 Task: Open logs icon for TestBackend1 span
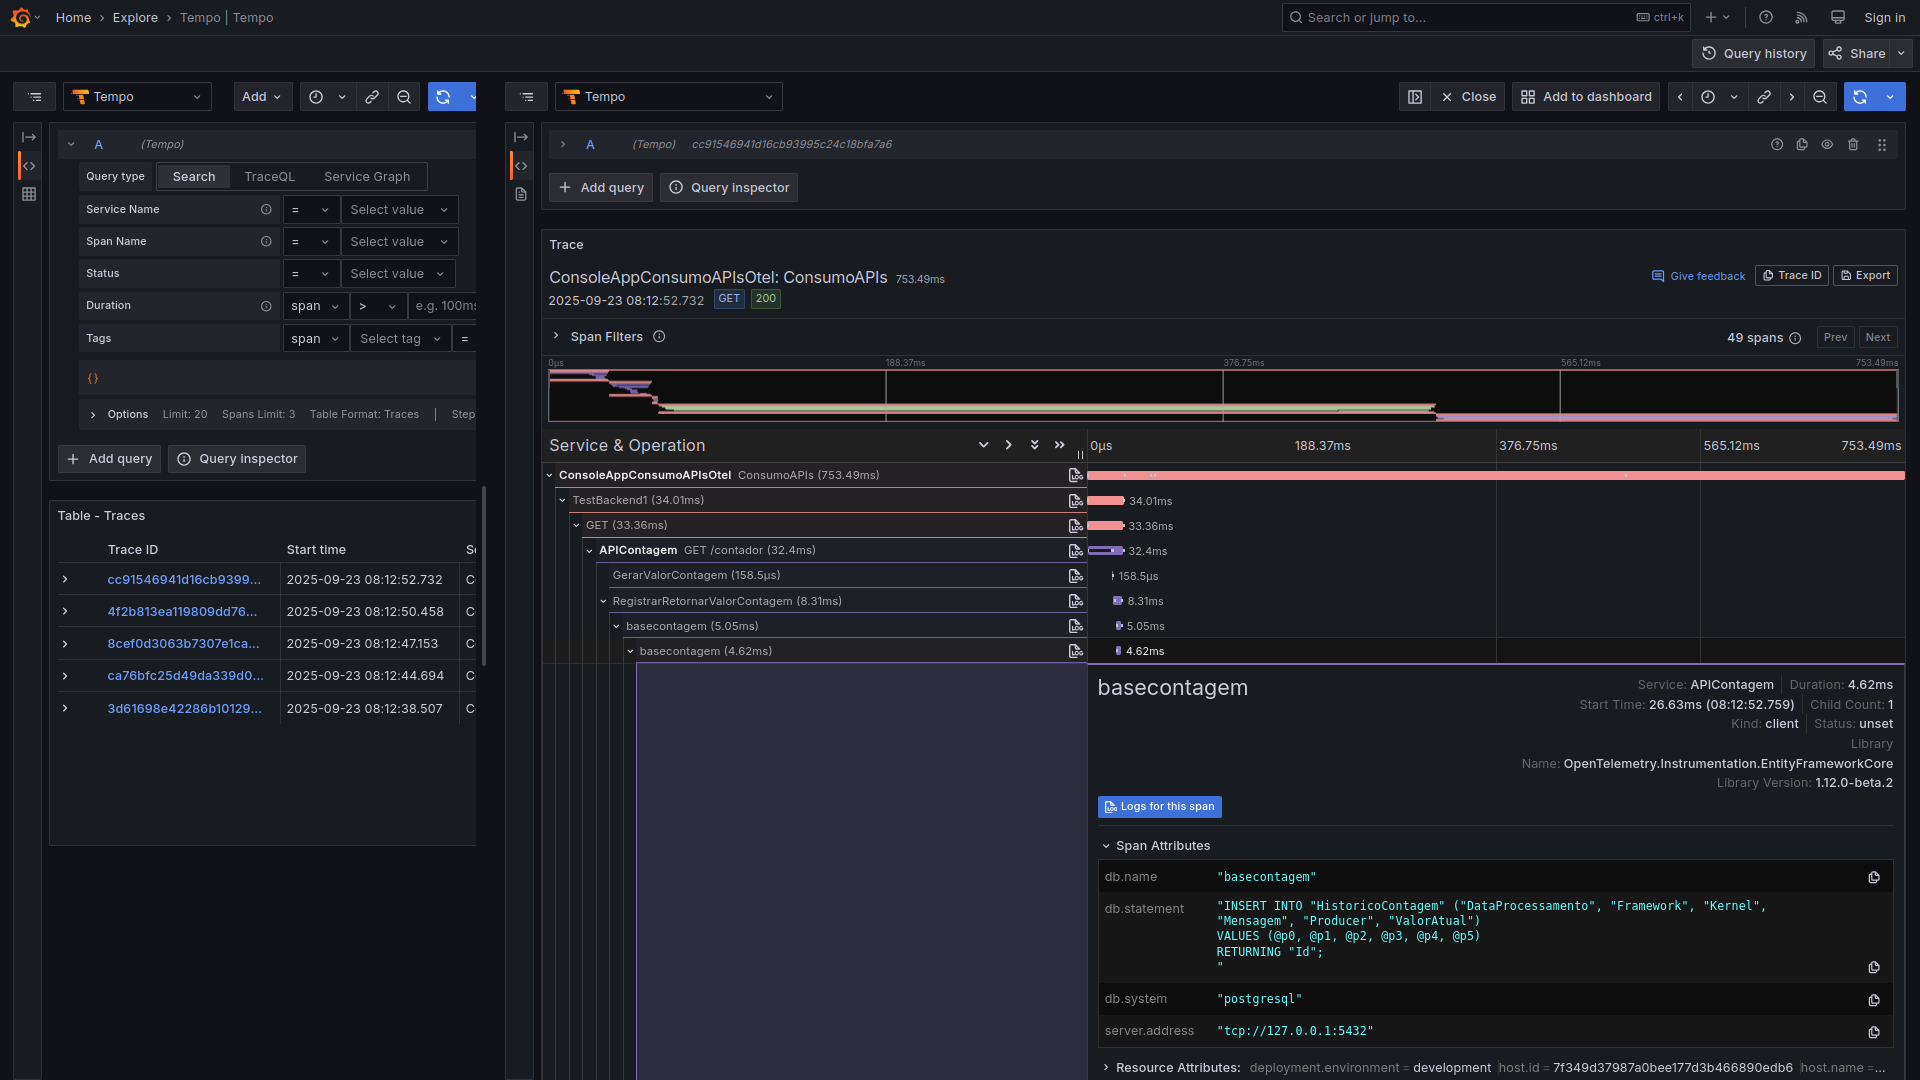[x=1075, y=501]
